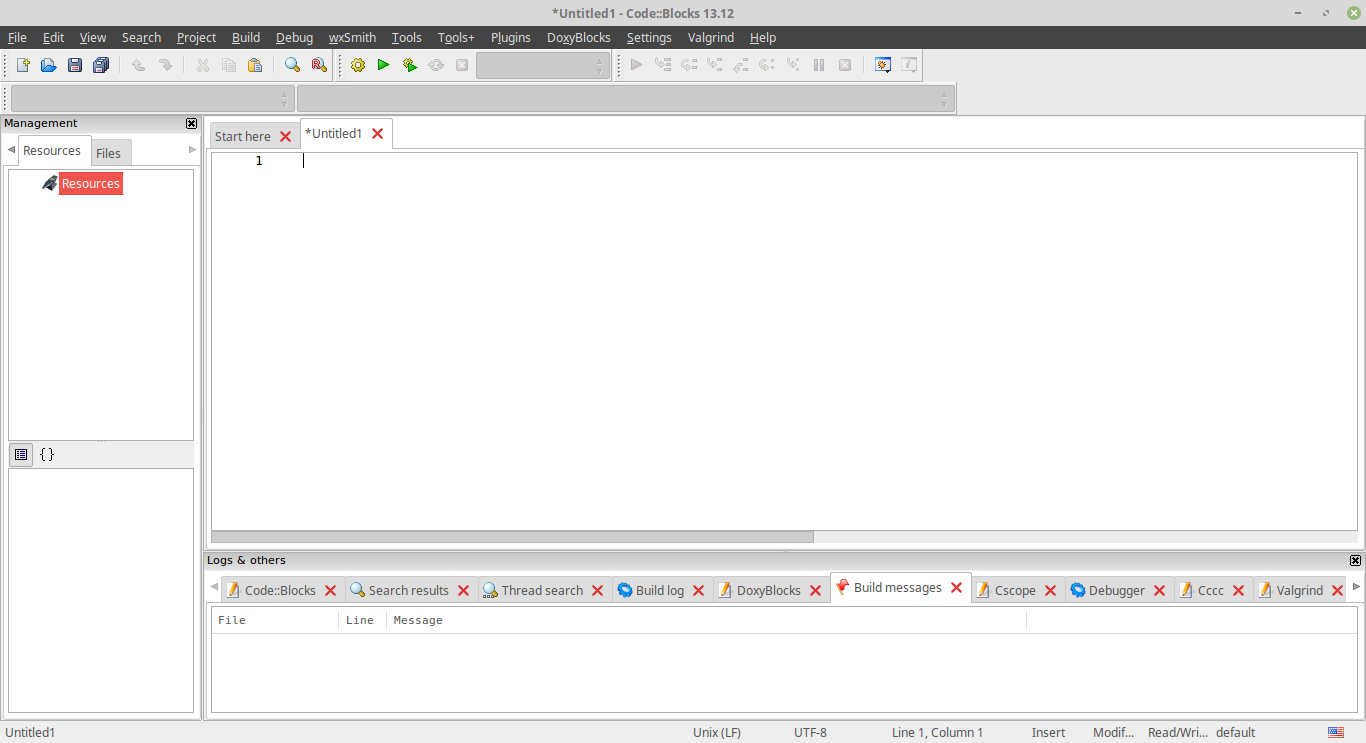Close the Build messages log tab

(x=956, y=587)
